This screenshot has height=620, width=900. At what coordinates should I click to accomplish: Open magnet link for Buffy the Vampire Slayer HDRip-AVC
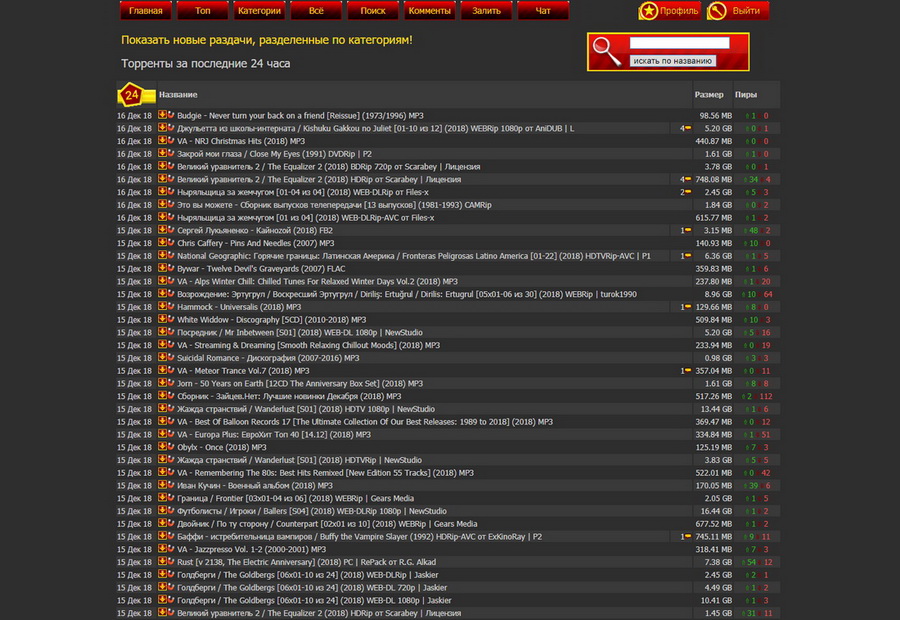point(170,536)
